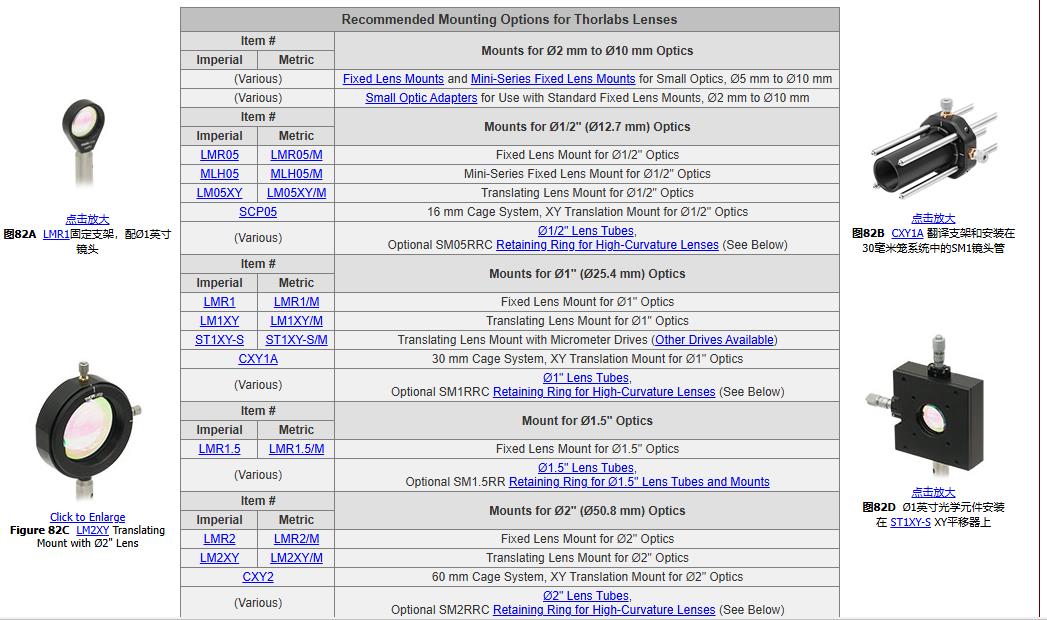Open the LMR1 link in the table
This screenshot has height=620, width=1047.
click(219, 302)
